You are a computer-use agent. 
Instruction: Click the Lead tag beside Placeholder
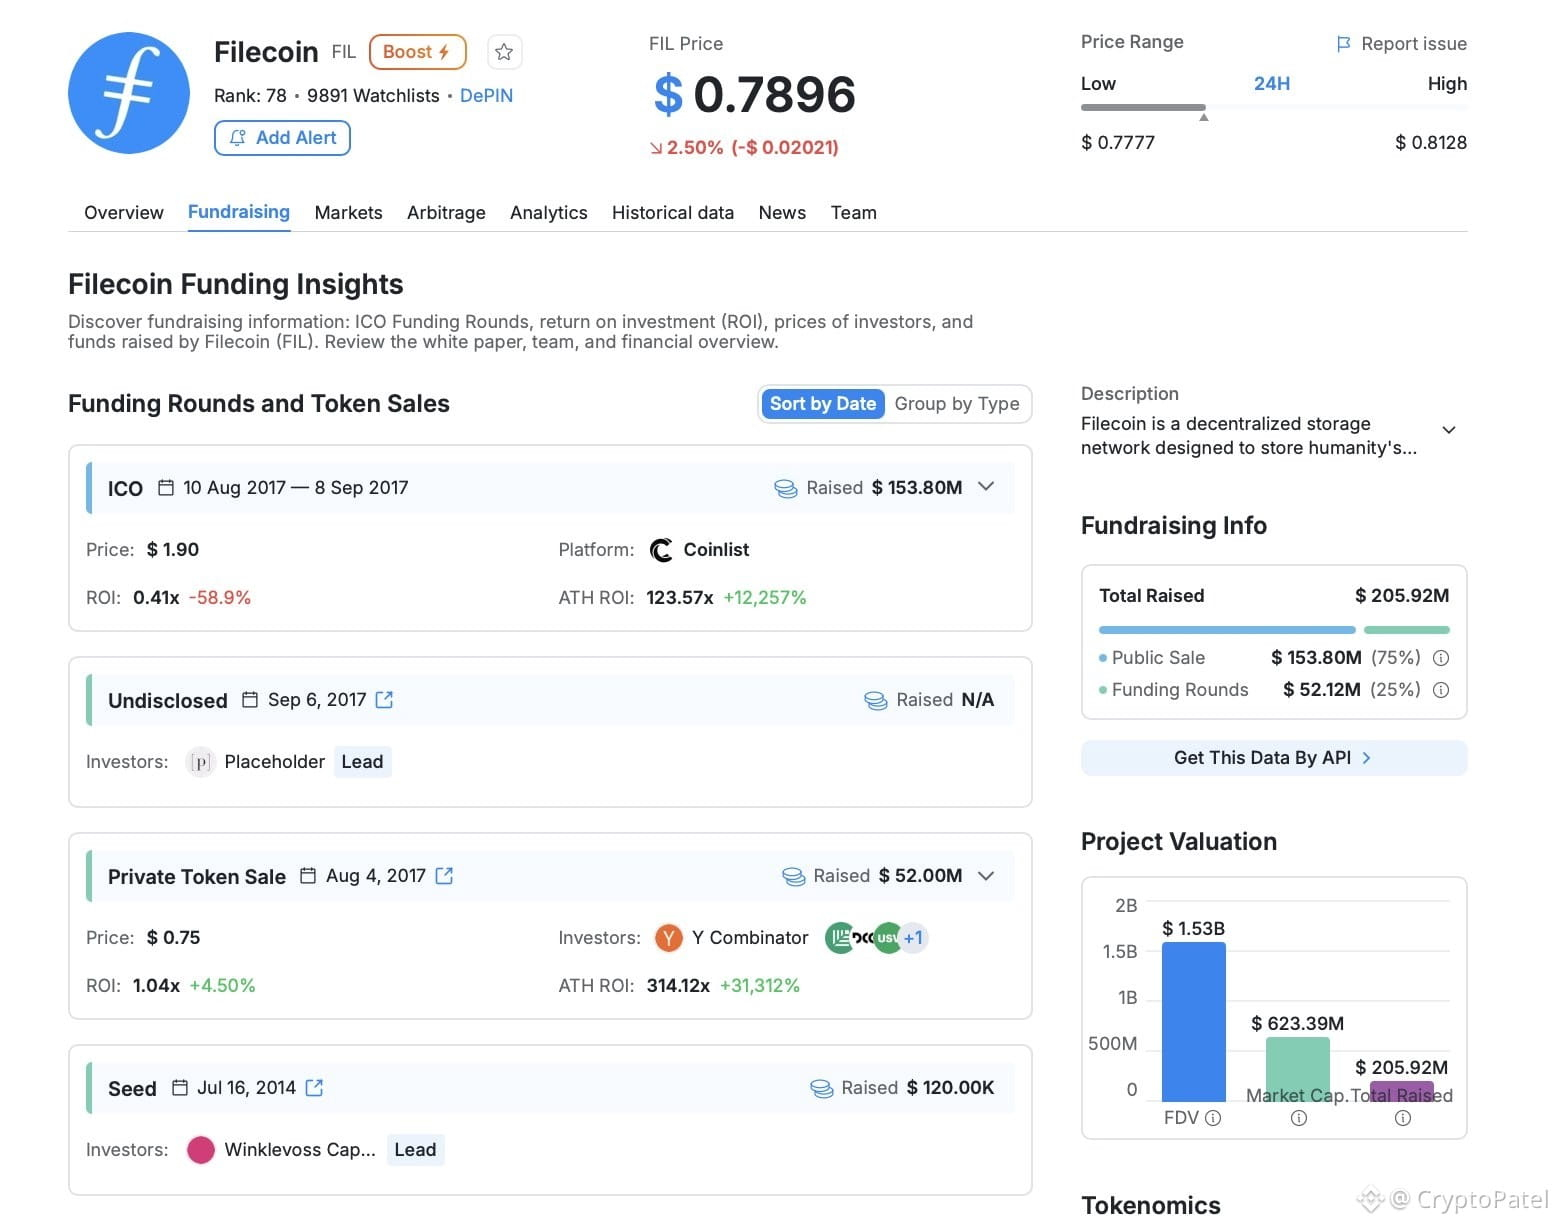pos(362,762)
